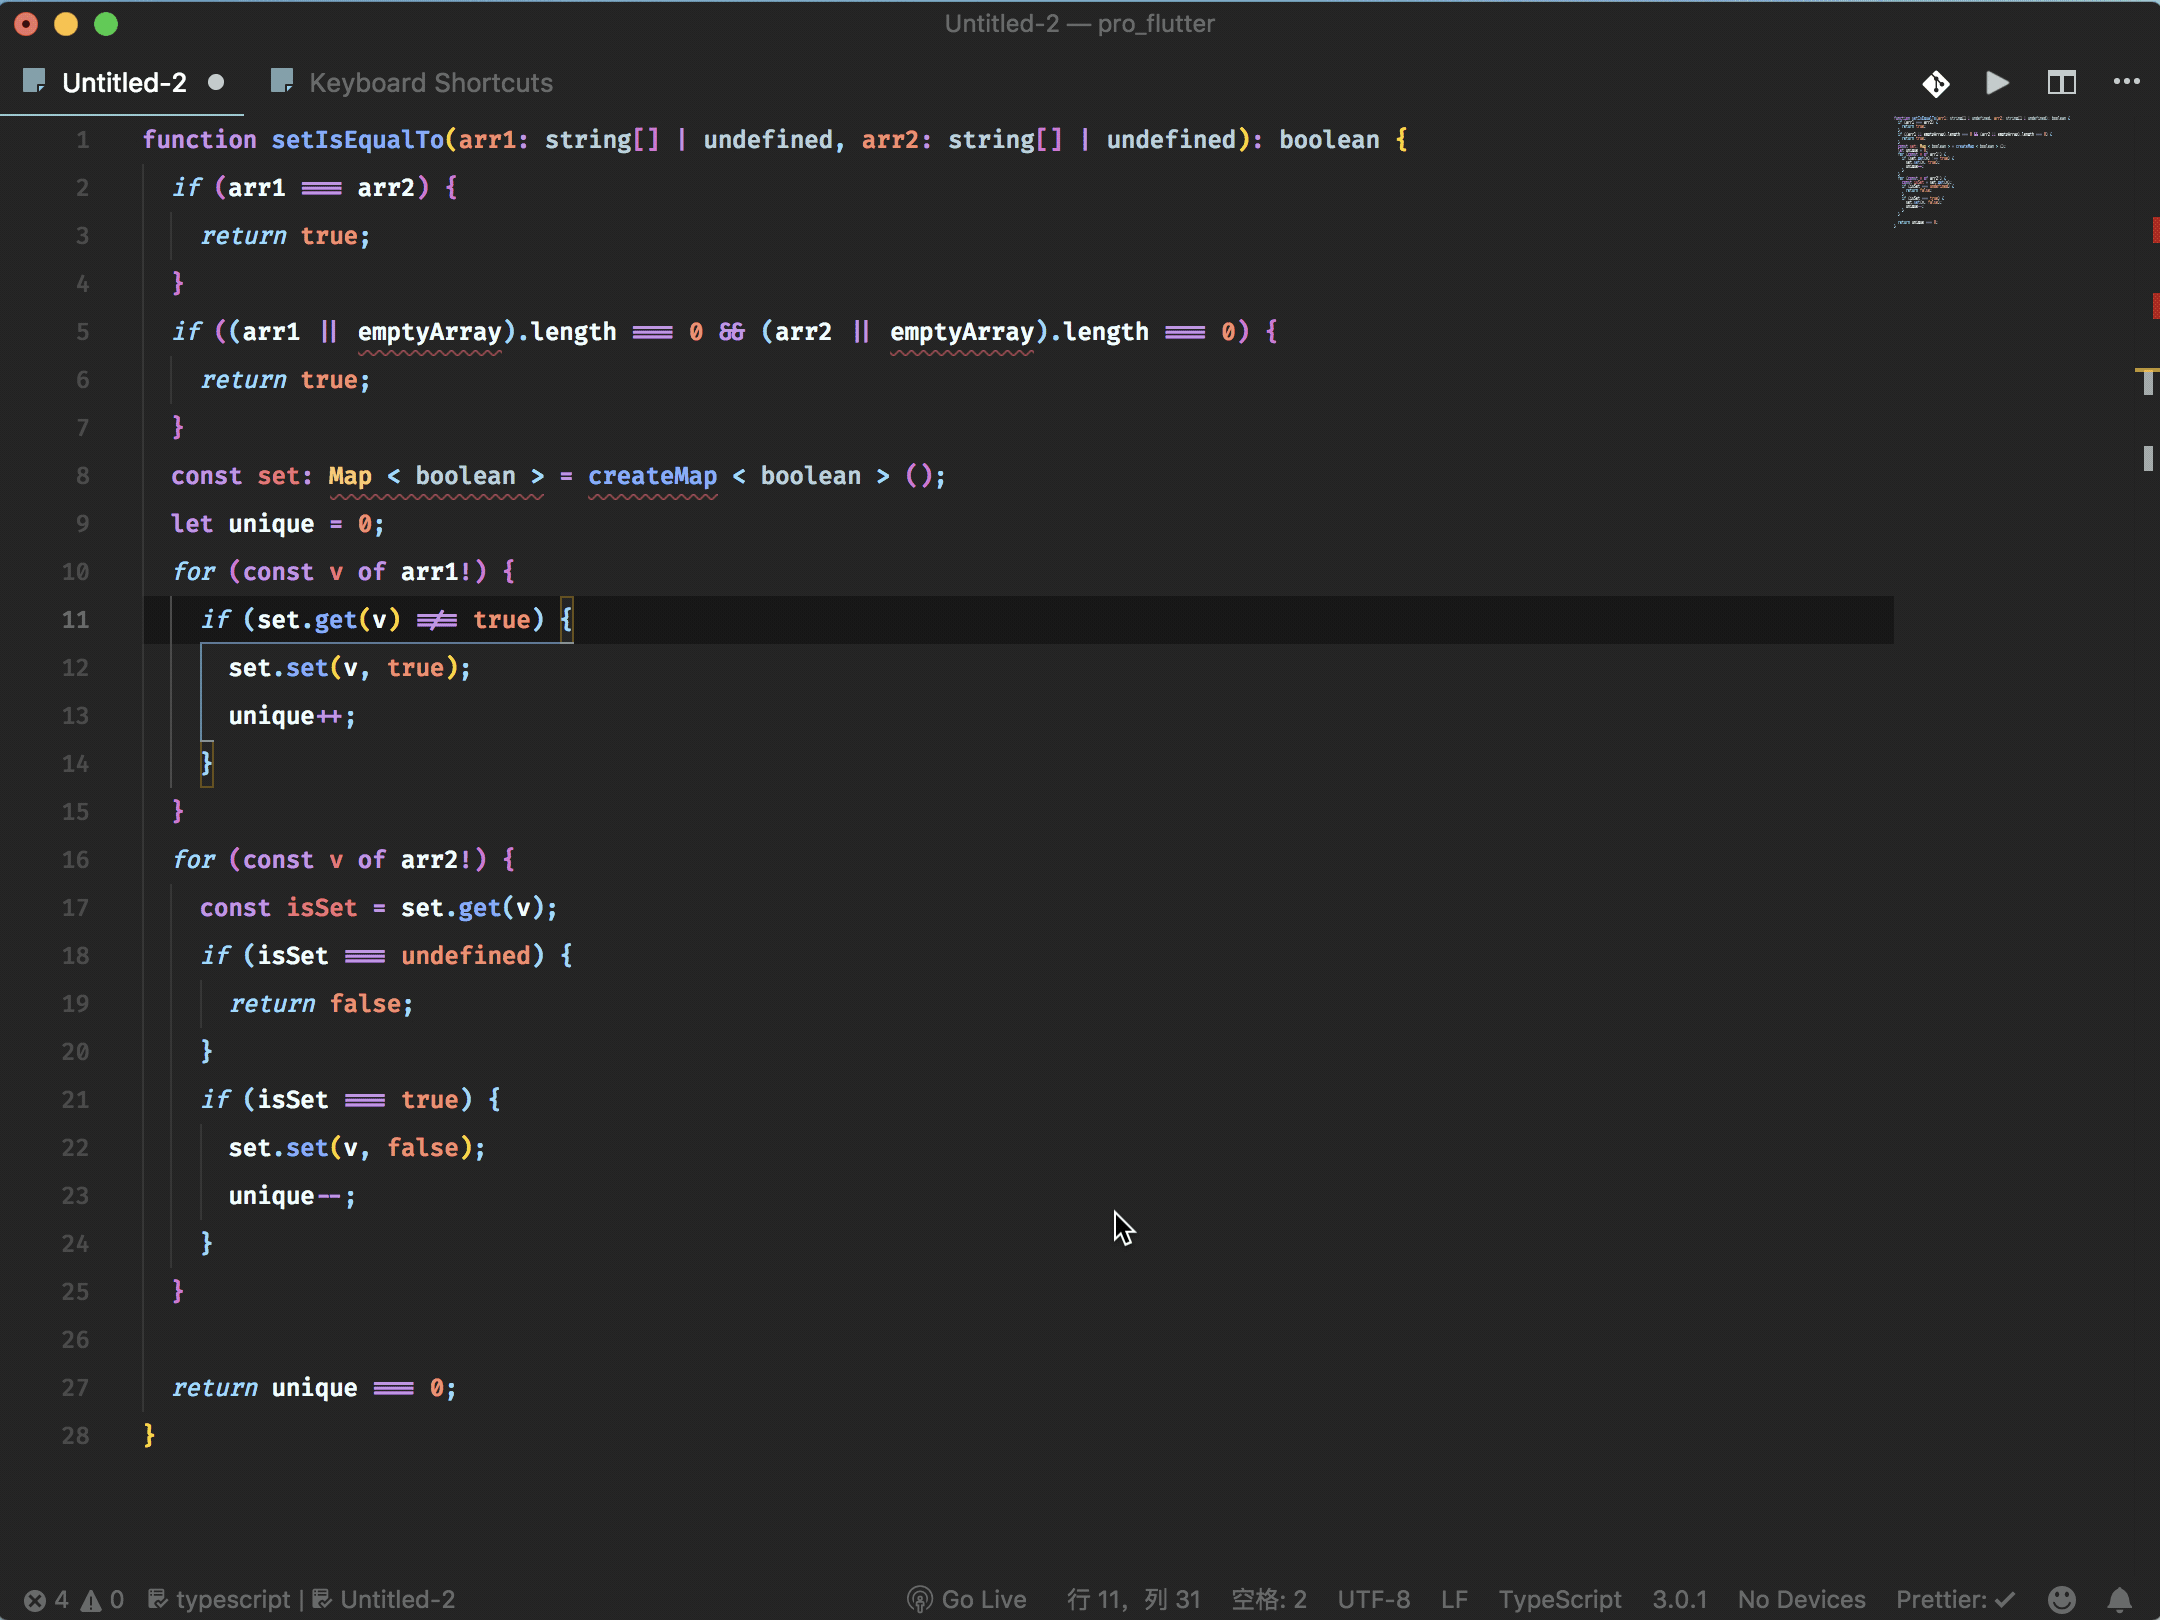2160x1620 pixels.
Task: Click the Run play triangle icon
Action: click(x=1997, y=83)
